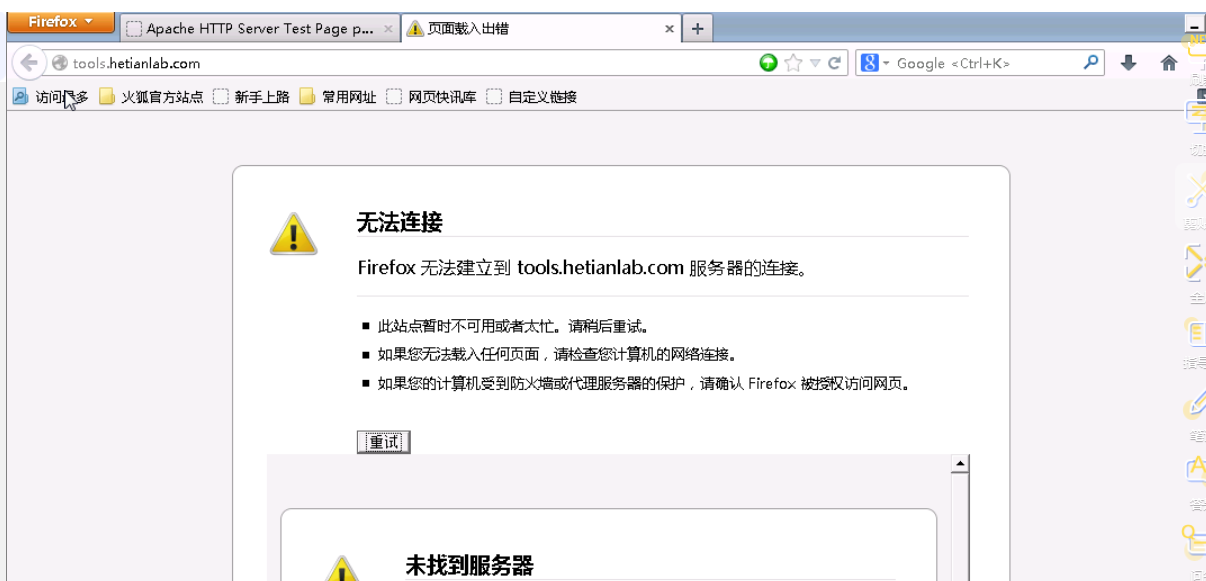Click the globe site identity icon
Viewport: 1206px width, 581px height.
click(59, 63)
